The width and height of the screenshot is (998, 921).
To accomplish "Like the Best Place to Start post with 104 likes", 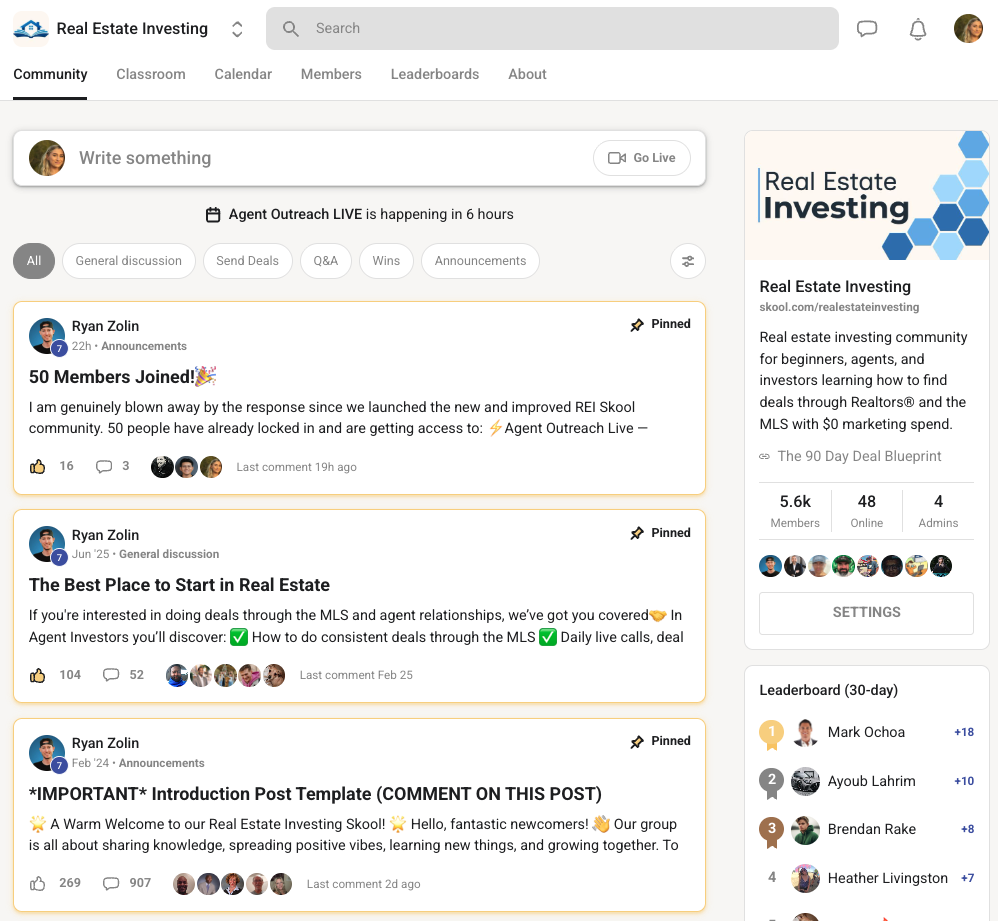I will [38, 675].
